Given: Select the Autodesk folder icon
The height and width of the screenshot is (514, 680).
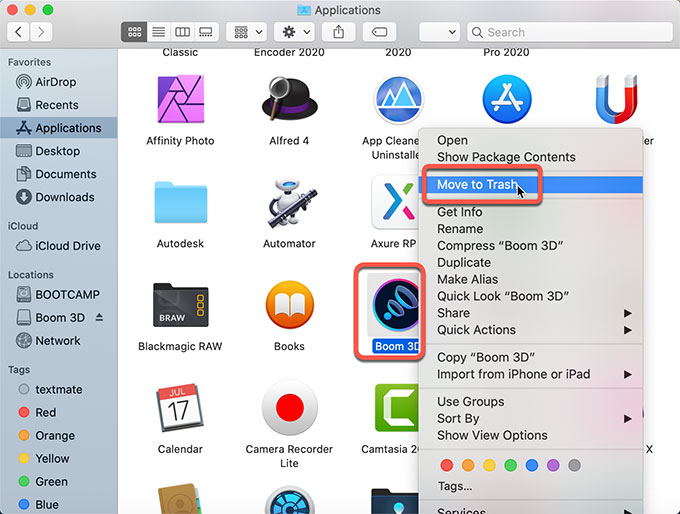Looking at the screenshot, I should tap(180, 203).
